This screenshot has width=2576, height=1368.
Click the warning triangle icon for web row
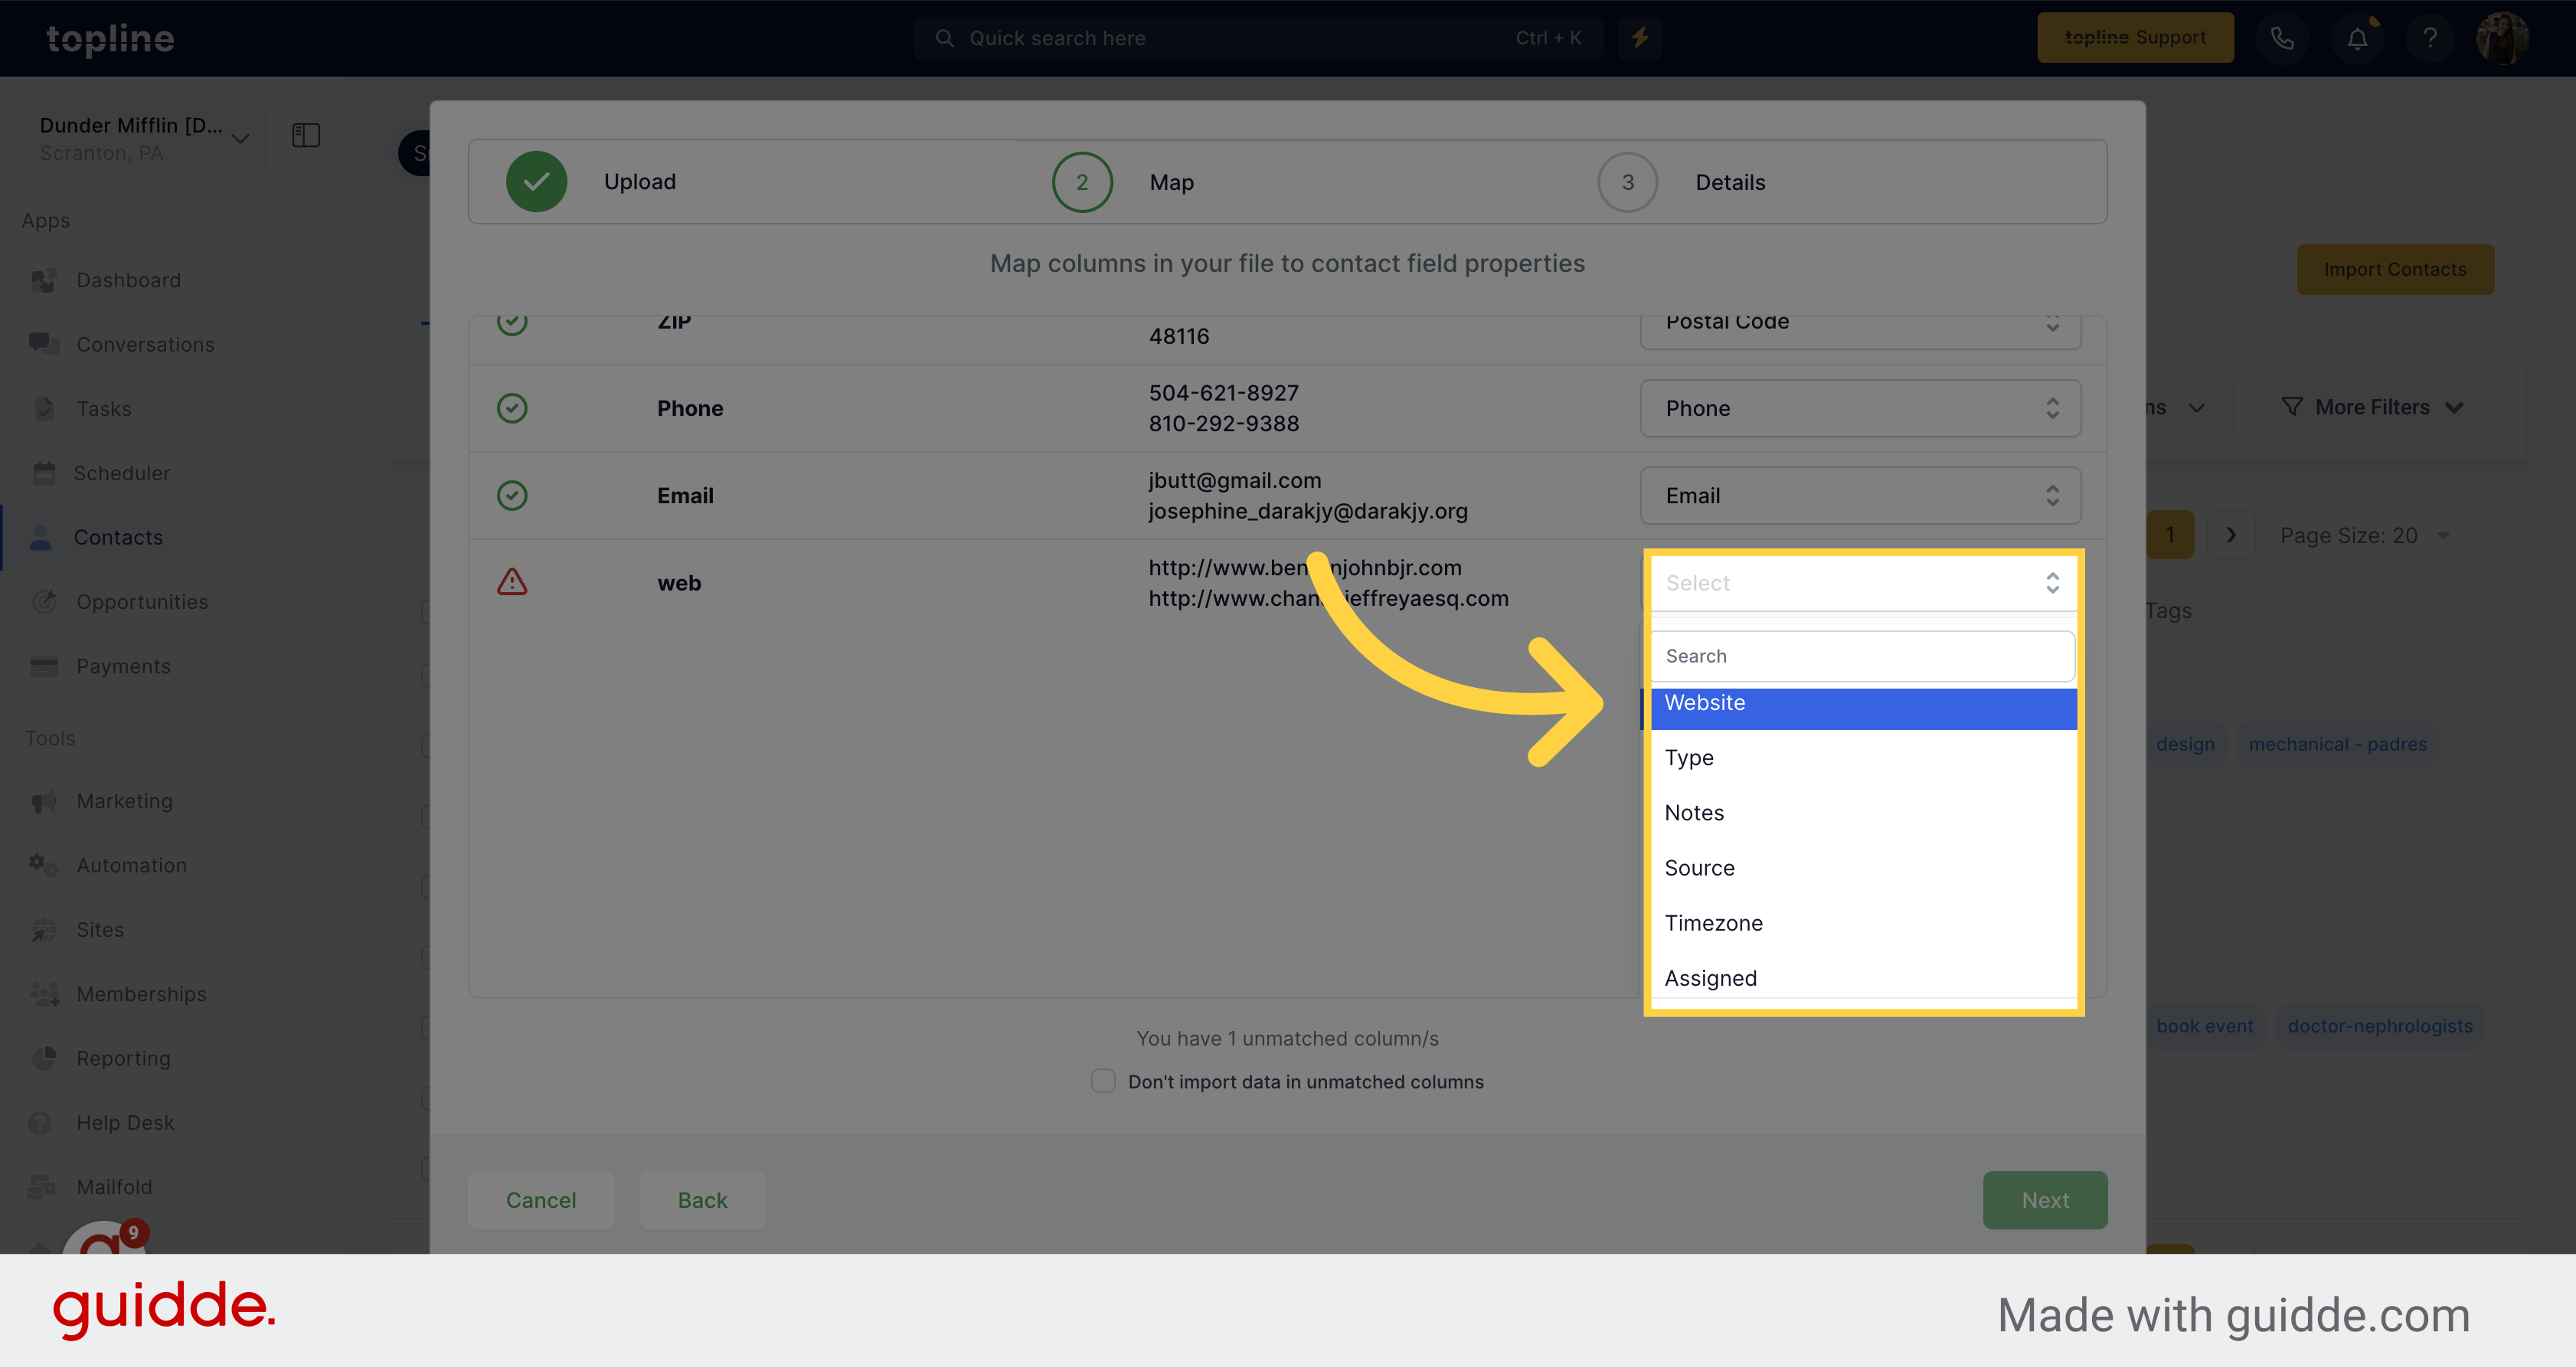[x=511, y=583]
